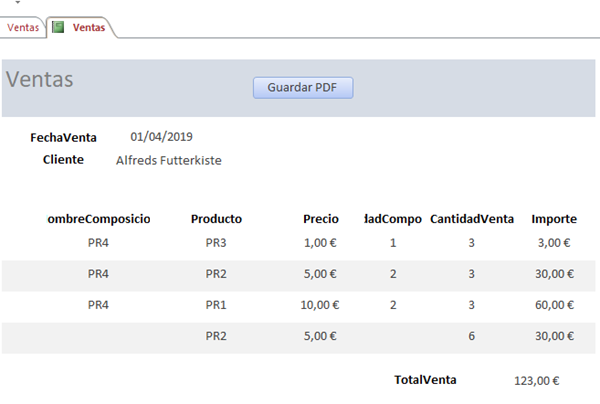
Task: Select the PR1 product cell
Action: [x=216, y=306]
